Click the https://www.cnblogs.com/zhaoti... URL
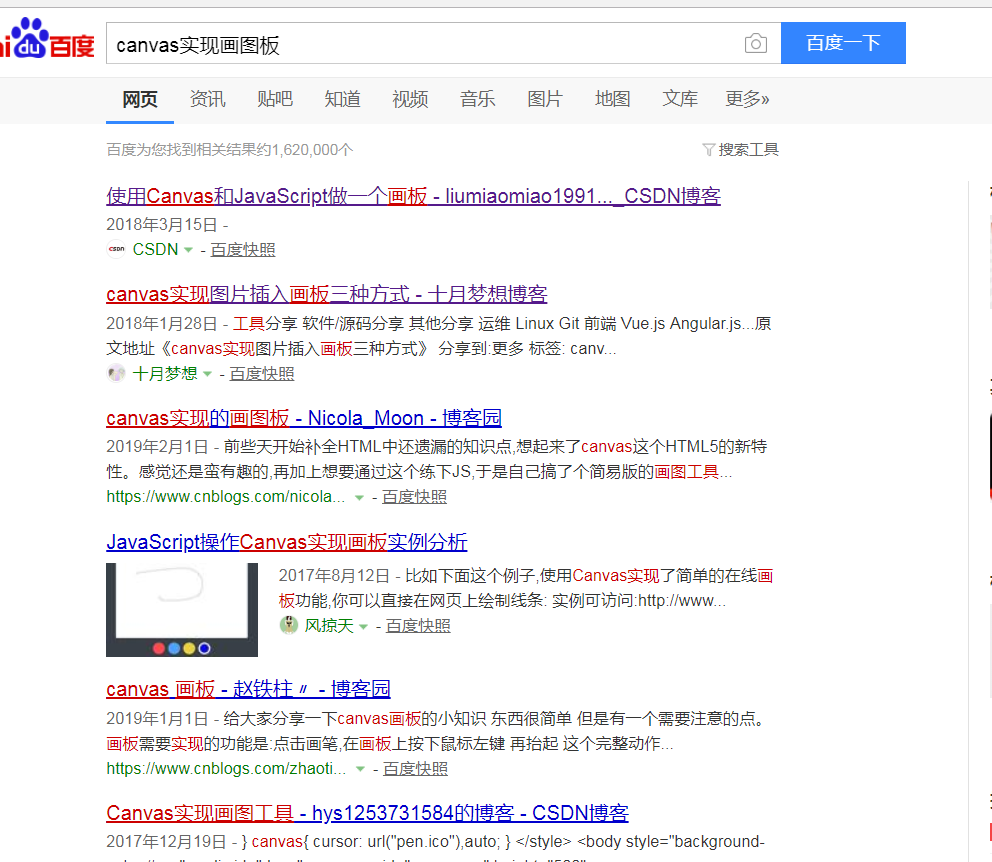Image resolution: width=992 pixels, height=862 pixels. (x=226, y=768)
